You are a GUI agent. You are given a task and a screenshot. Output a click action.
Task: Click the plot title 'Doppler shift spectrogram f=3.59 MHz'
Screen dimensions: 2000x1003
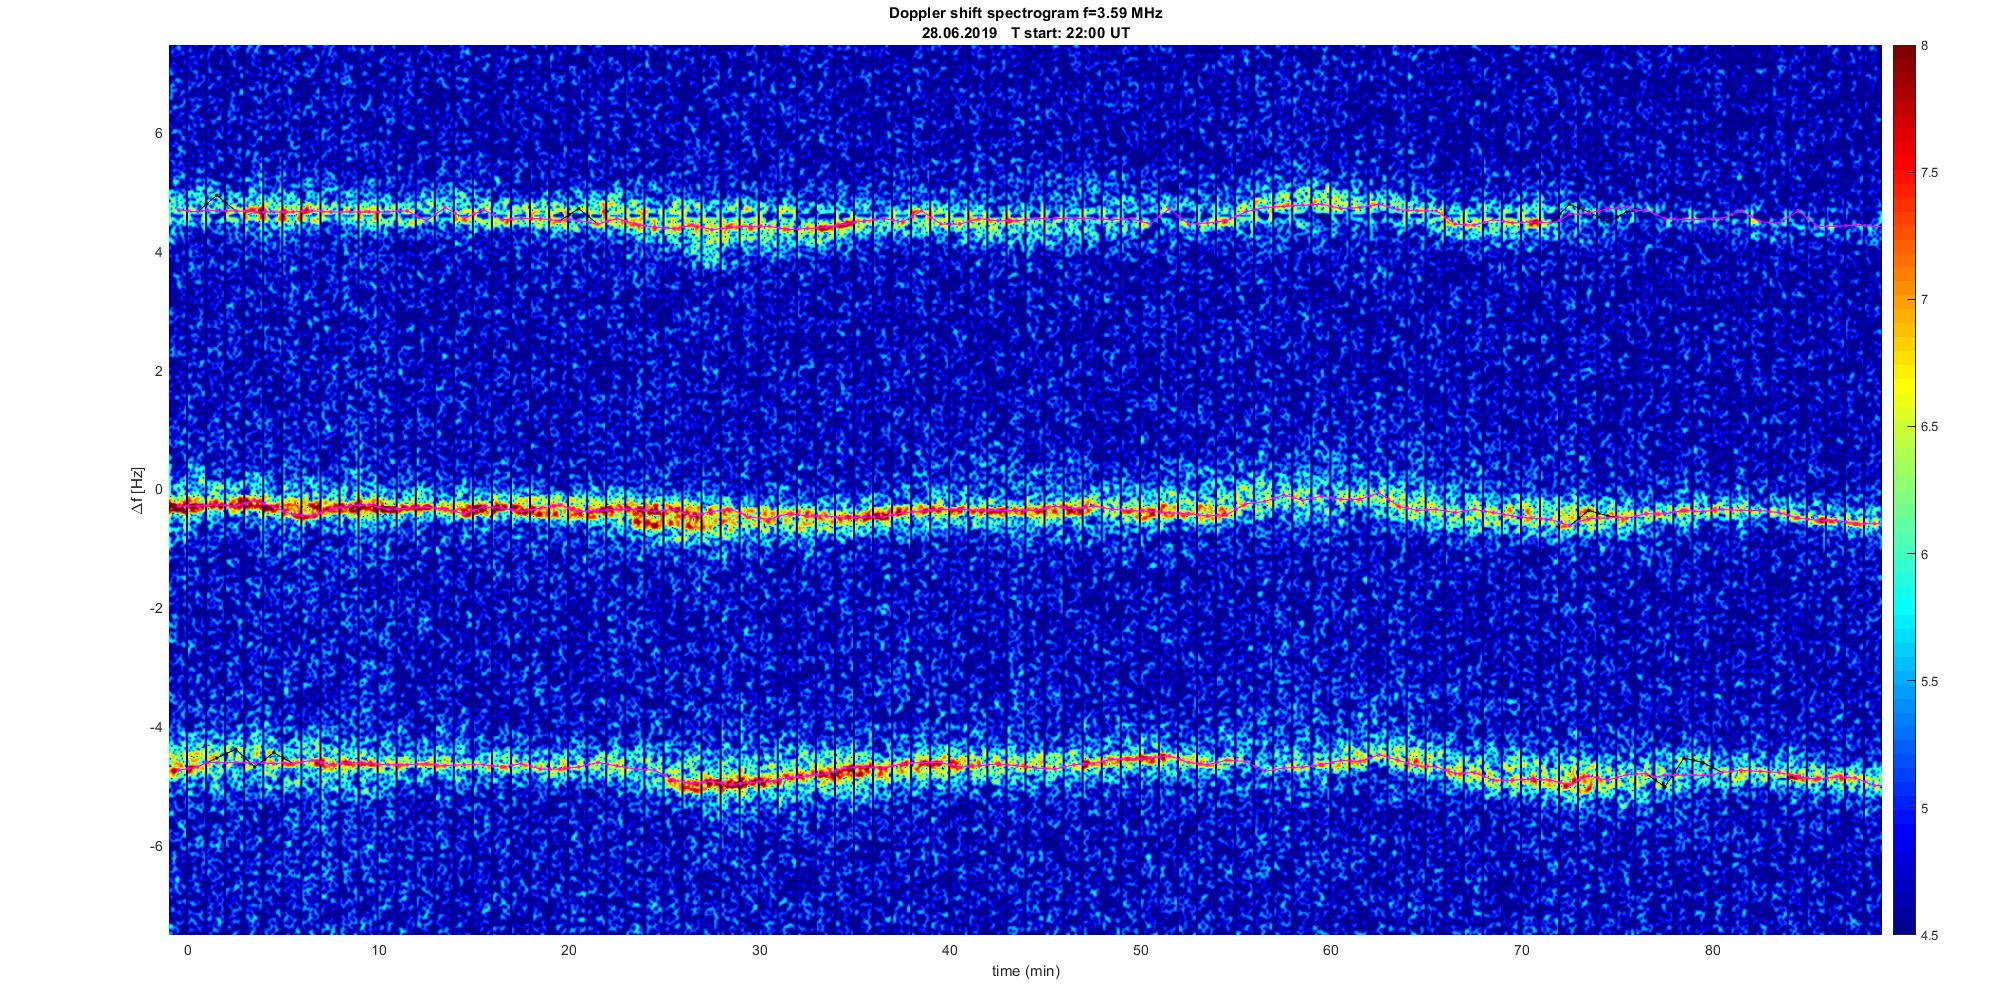(x=1025, y=14)
